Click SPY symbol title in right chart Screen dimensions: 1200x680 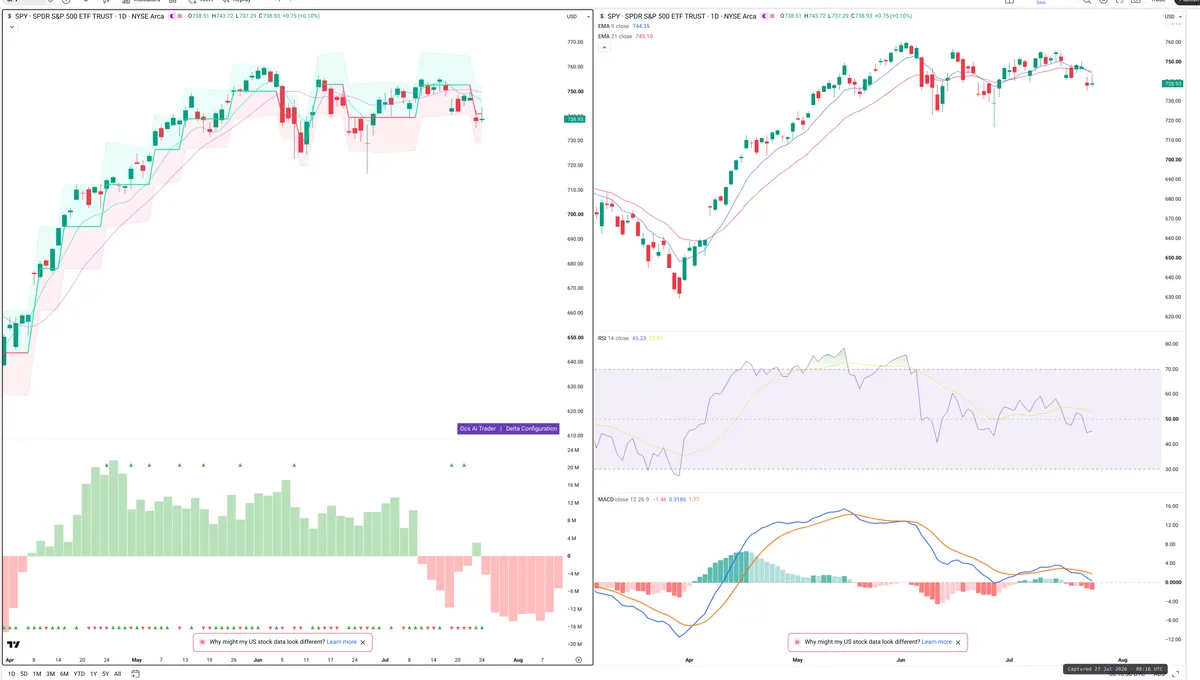tap(683, 16)
